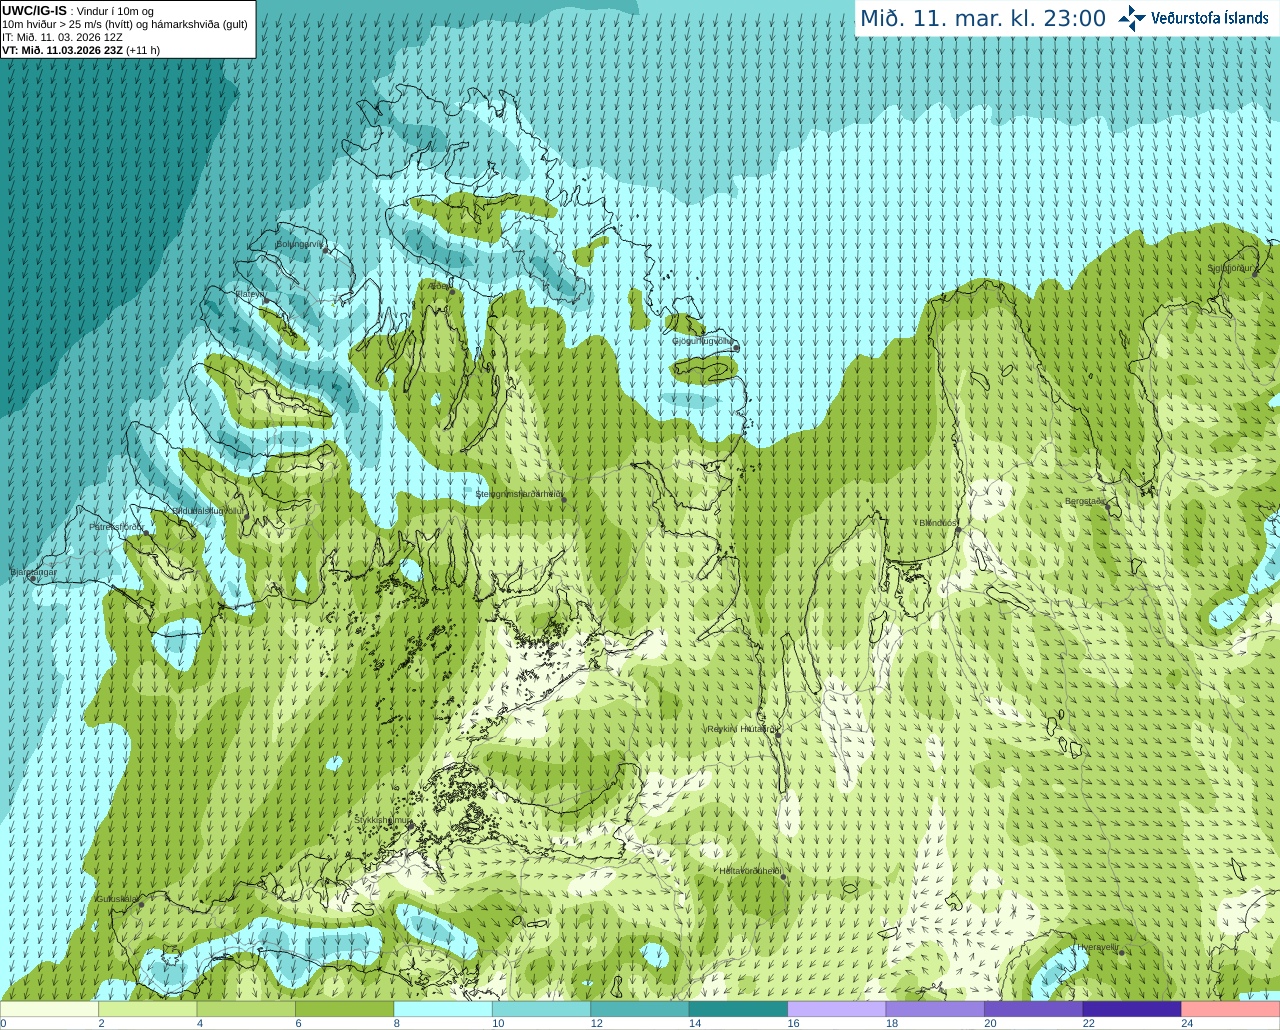The height and width of the screenshot is (1030, 1280).
Task: Click the Holtavörðuheiði station marker
Action: [x=783, y=877]
